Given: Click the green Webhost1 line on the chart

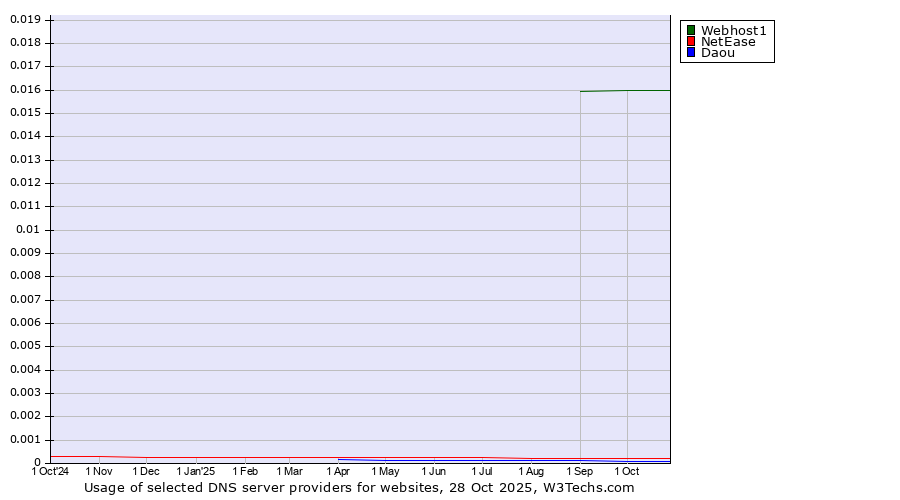Looking at the screenshot, I should (625, 91).
